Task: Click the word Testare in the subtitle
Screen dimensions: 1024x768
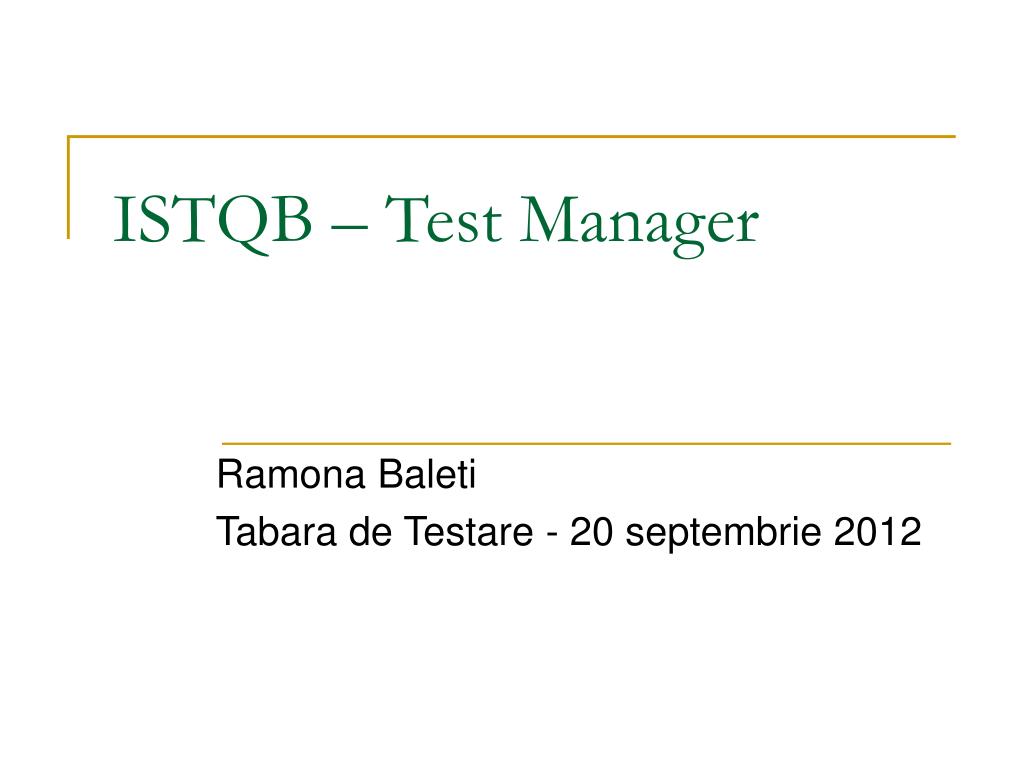Action: (469, 532)
